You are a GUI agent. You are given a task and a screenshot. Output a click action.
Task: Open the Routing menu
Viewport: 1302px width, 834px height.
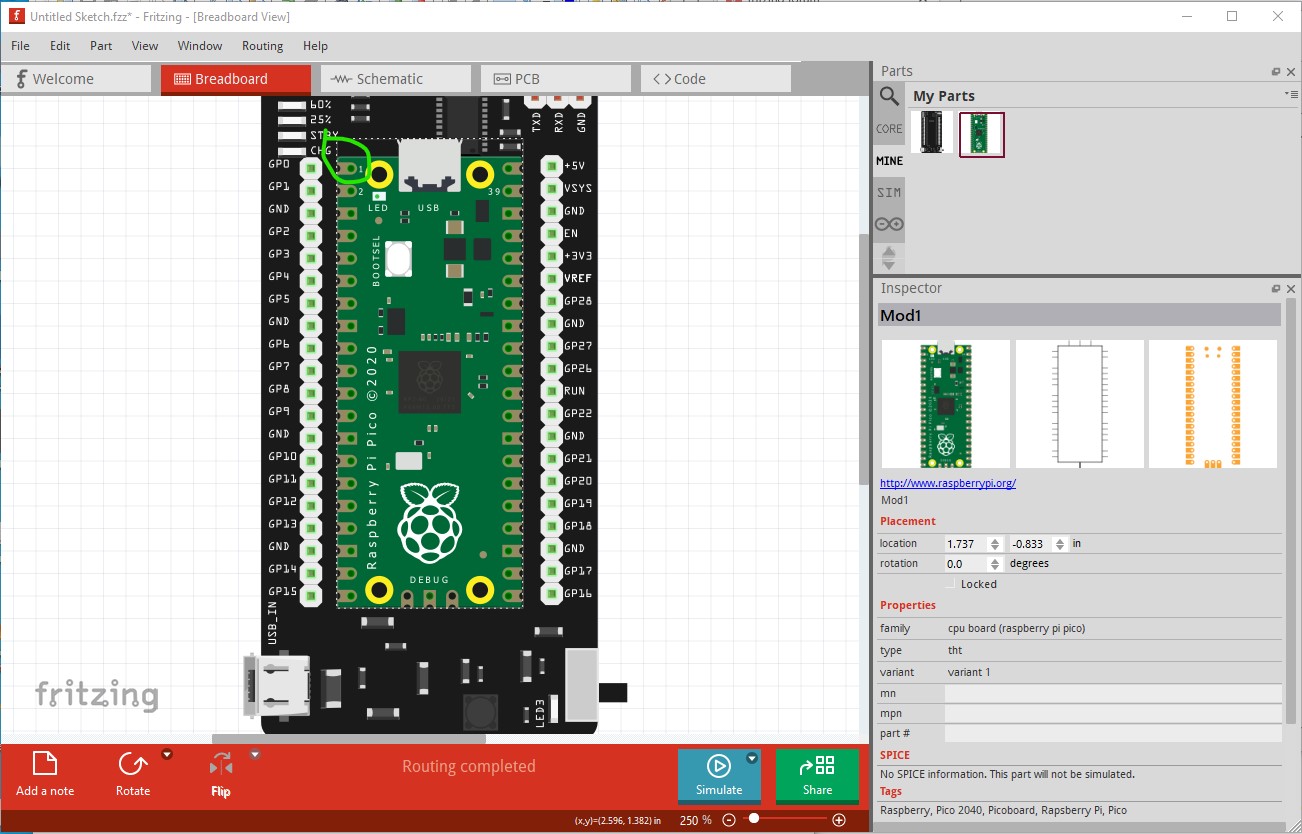pos(262,46)
